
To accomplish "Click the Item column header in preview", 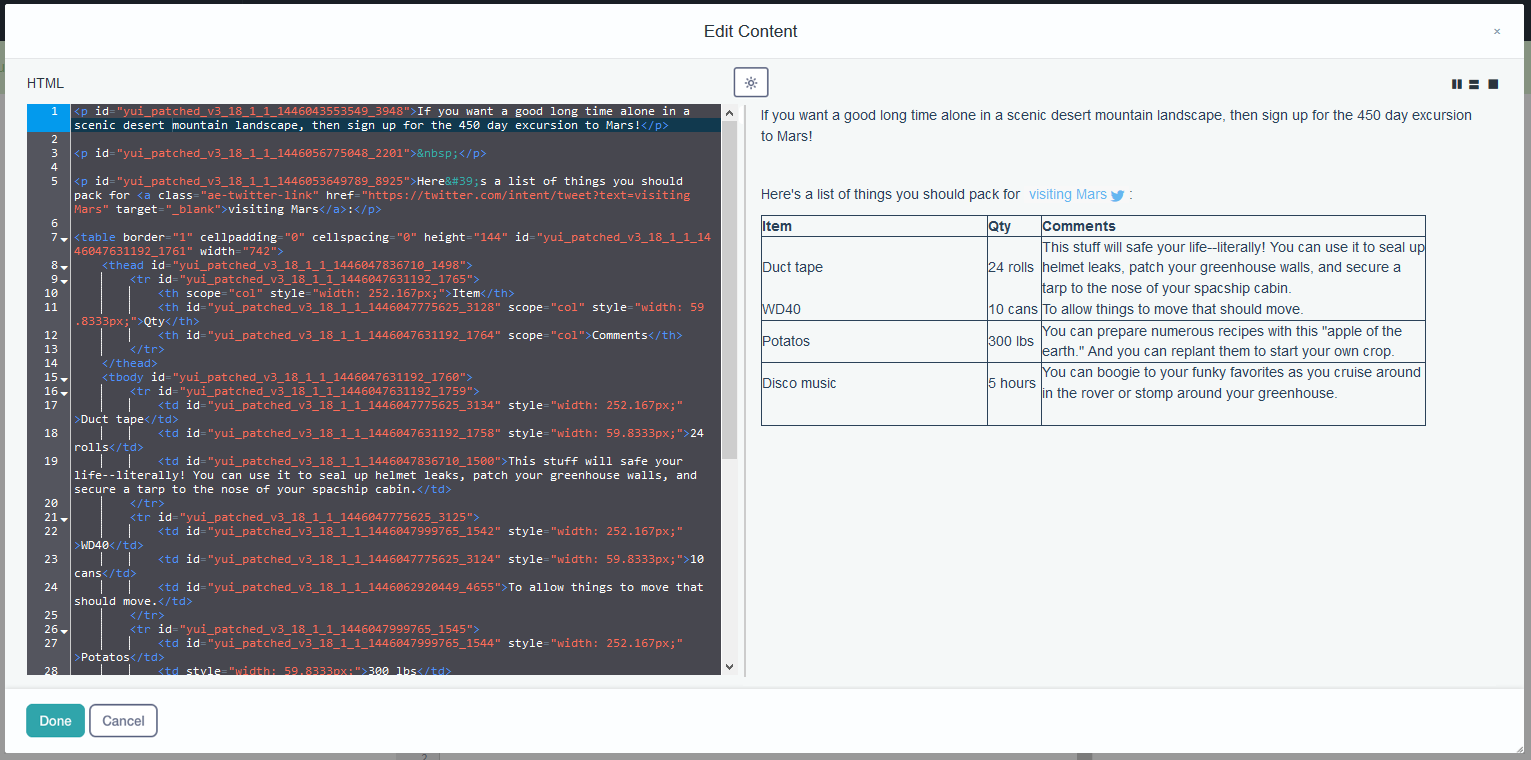I will click(874, 226).
